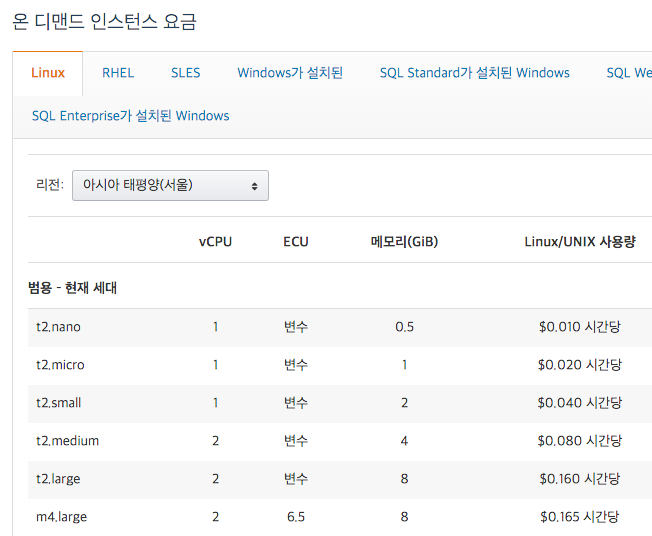Select the t2.micro instance name
The width and height of the screenshot is (652, 536).
[x=60, y=365]
